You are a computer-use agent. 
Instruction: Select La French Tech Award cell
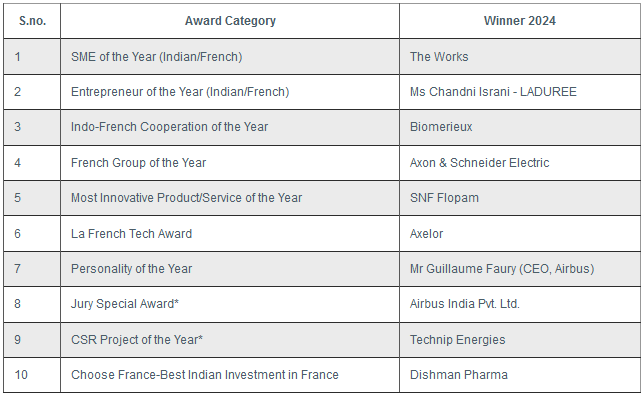pyautogui.click(x=131, y=233)
